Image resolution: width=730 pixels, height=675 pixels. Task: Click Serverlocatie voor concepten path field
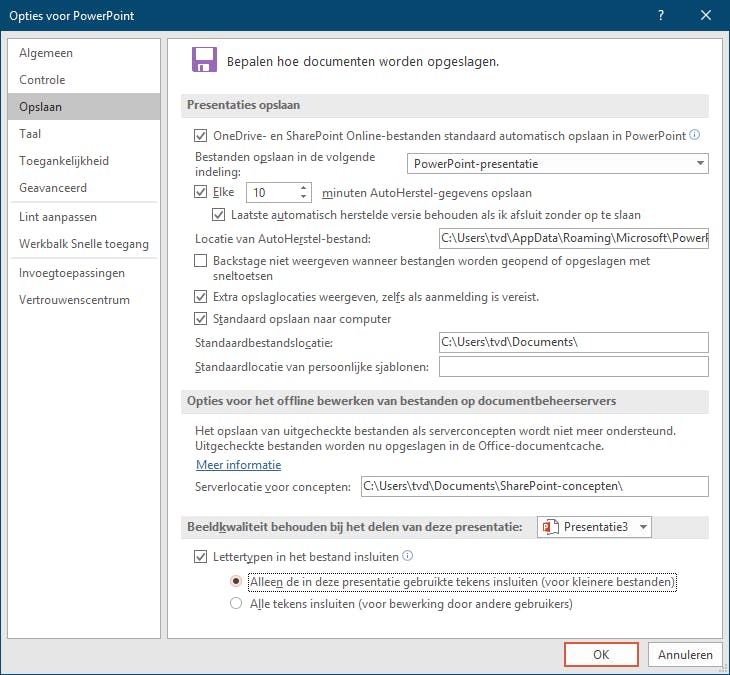534,486
